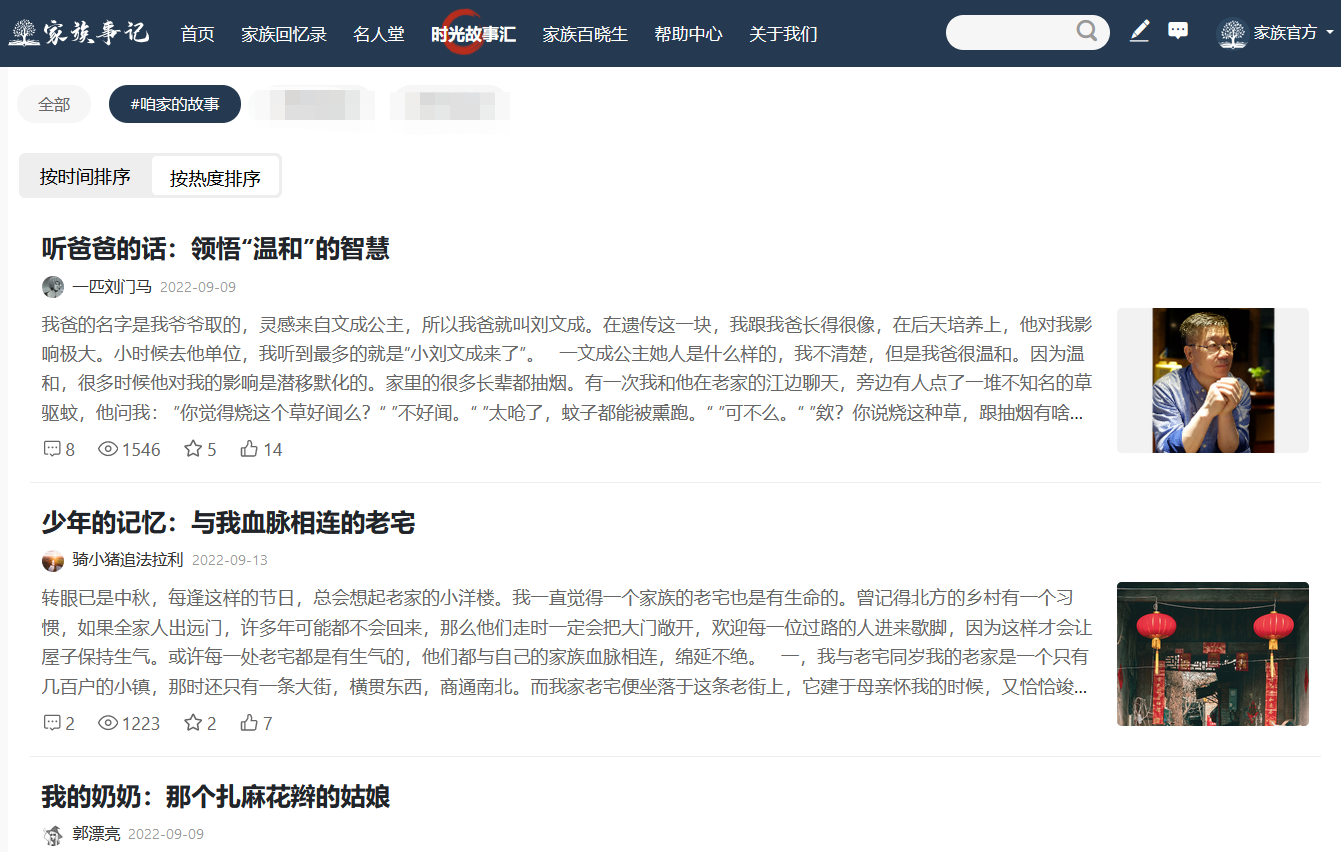Expand the 家族官方 account dropdown arrow
The image size is (1341, 852).
point(1330,33)
